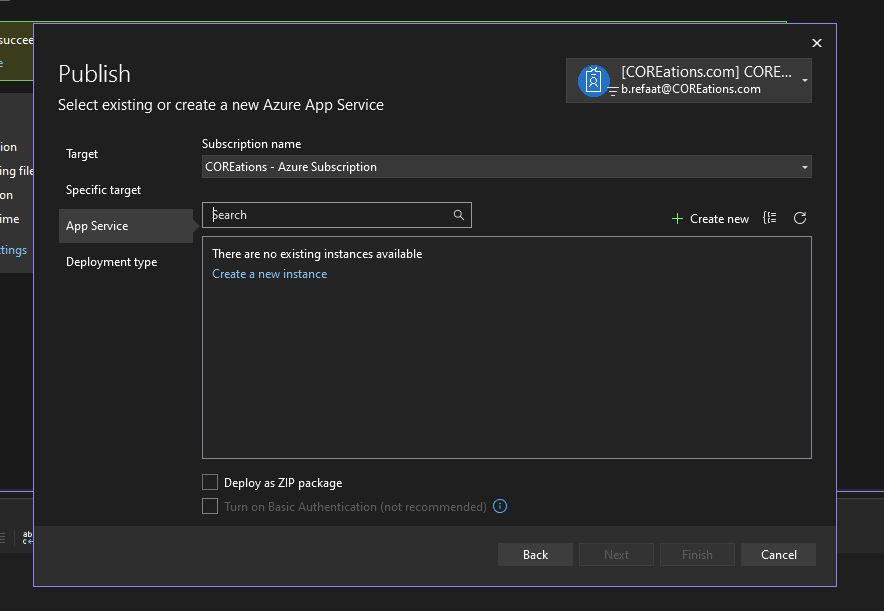The height and width of the screenshot is (611, 884).
Task: Open the COREations account selector dropdown
Action: [688, 81]
